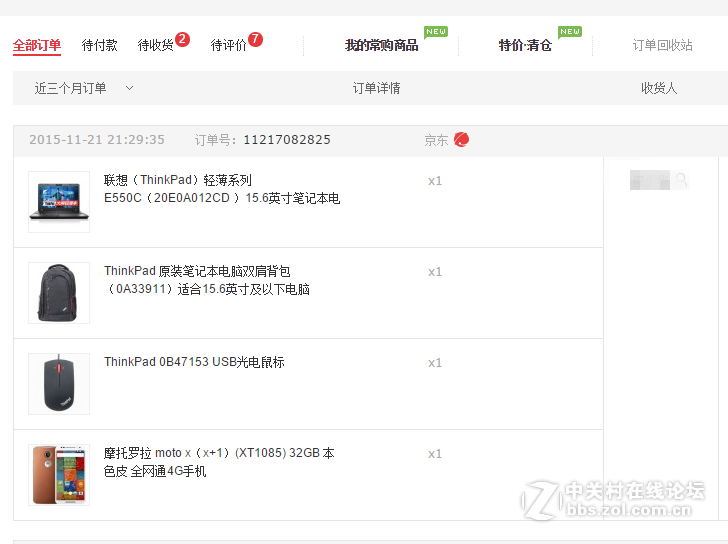Screen dimensions: 728x544
Task: Open the ThinkPad backpack thumbnail
Action: [59, 293]
